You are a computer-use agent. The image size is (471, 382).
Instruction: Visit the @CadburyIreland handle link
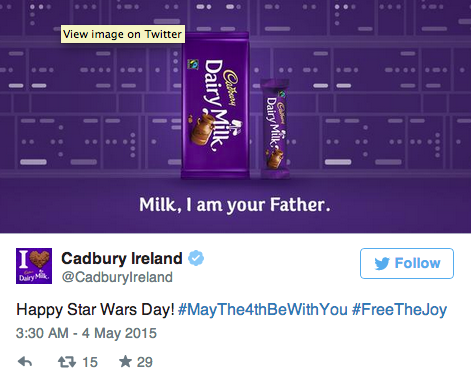pos(117,277)
